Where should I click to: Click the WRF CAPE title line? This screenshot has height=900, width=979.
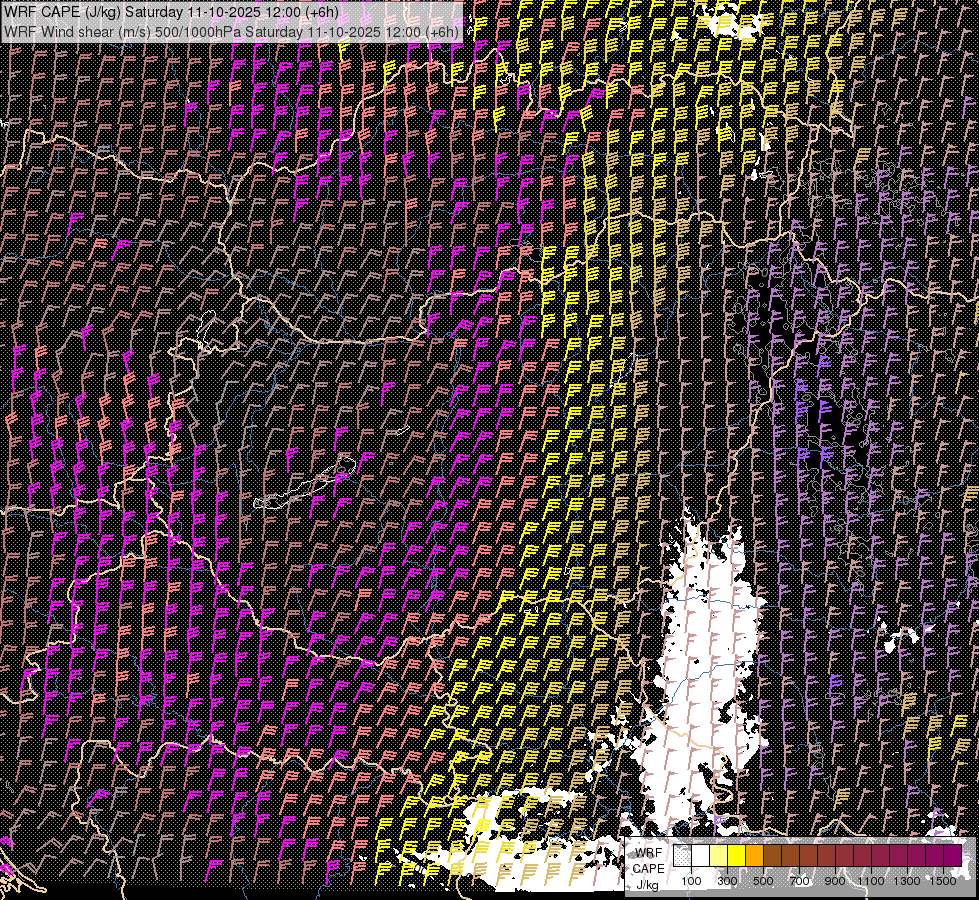pyautogui.click(x=172, y=12)
